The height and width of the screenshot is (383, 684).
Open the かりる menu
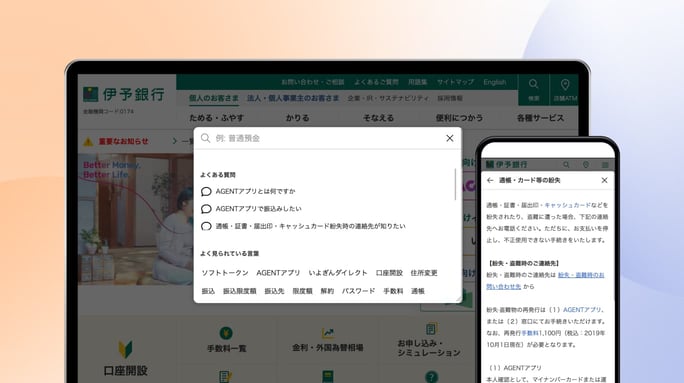[298, 118]
